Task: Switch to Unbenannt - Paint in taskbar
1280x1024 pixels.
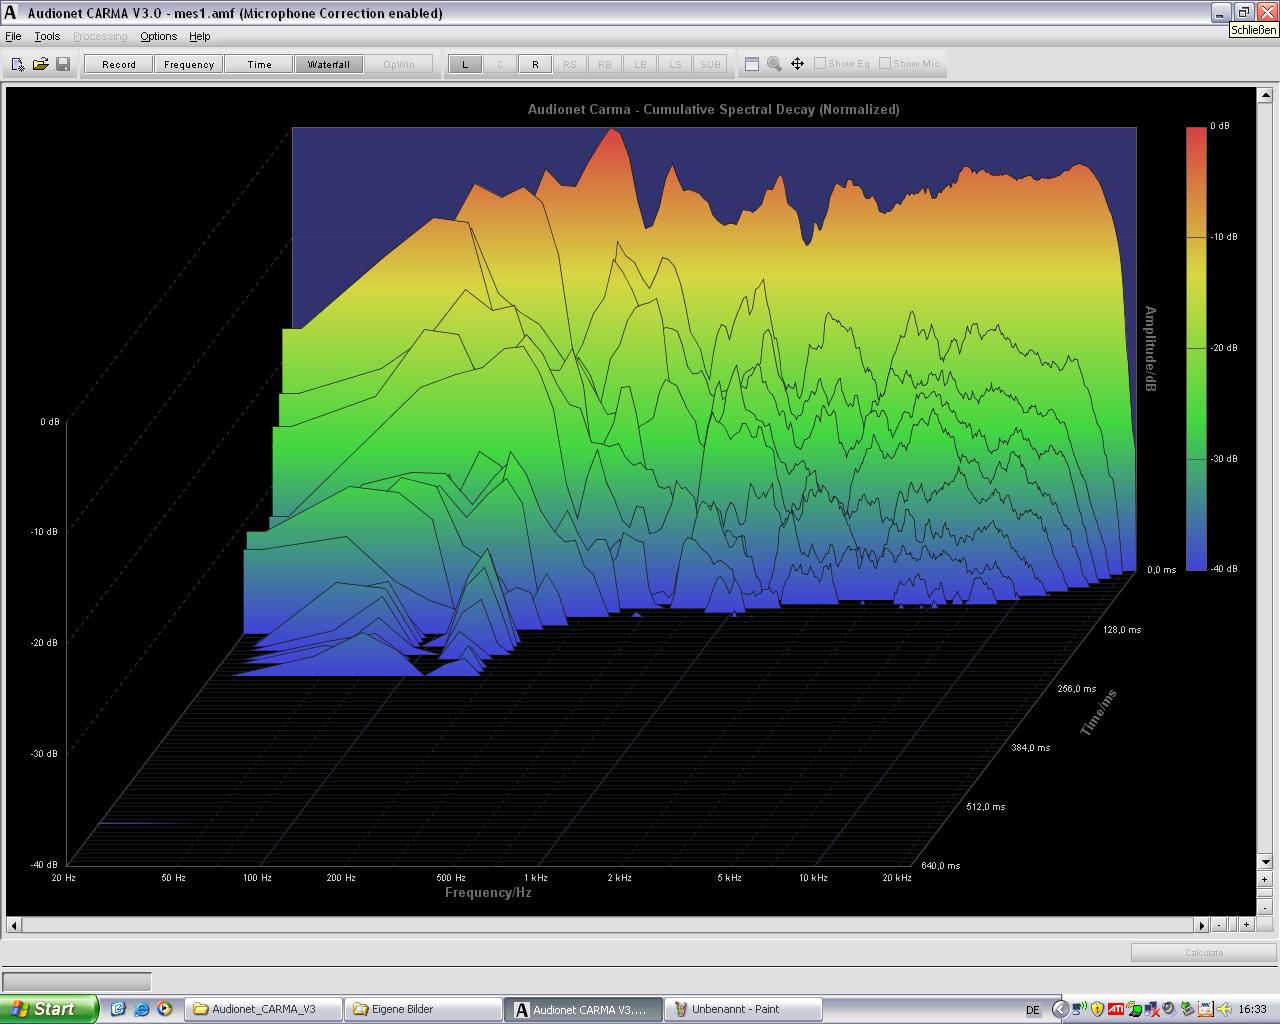Action: click(x=743, y=1009)
